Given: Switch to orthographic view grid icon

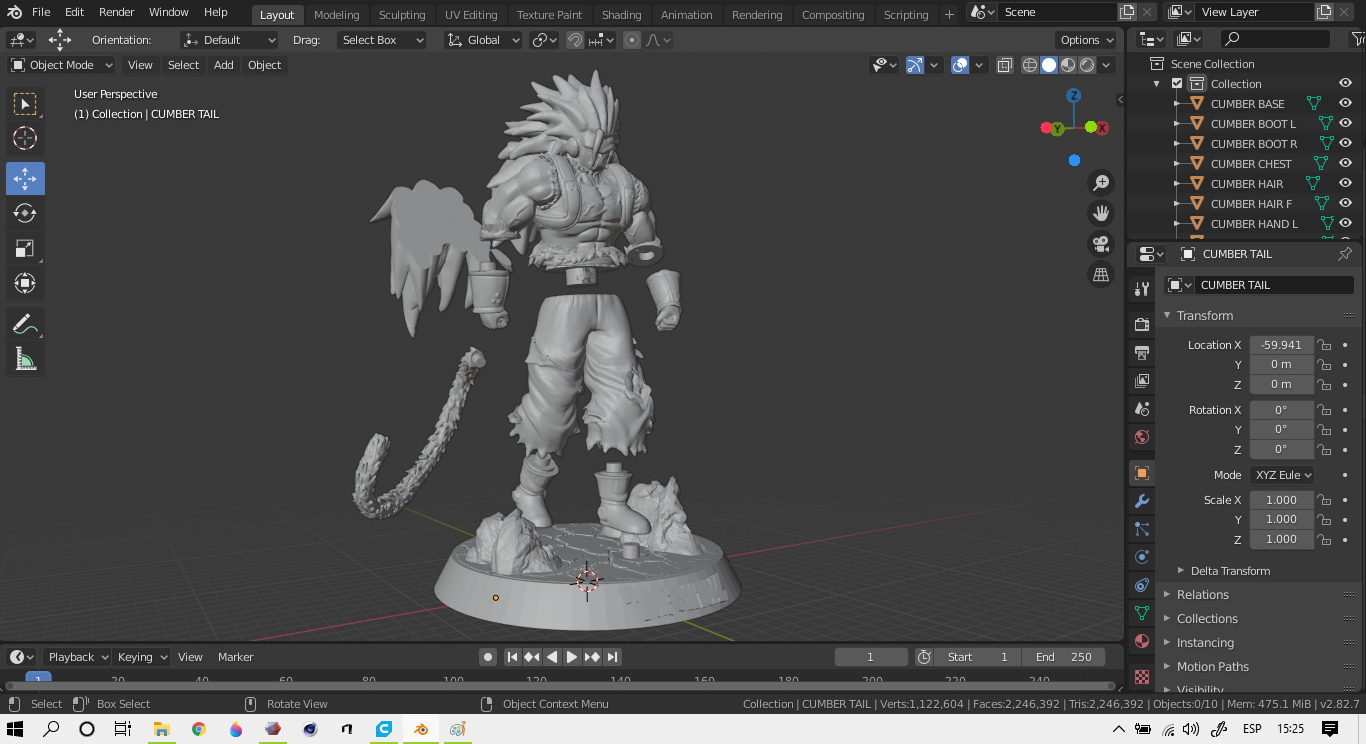Looking at the screenshot, I should click(x=1101, y=274).
